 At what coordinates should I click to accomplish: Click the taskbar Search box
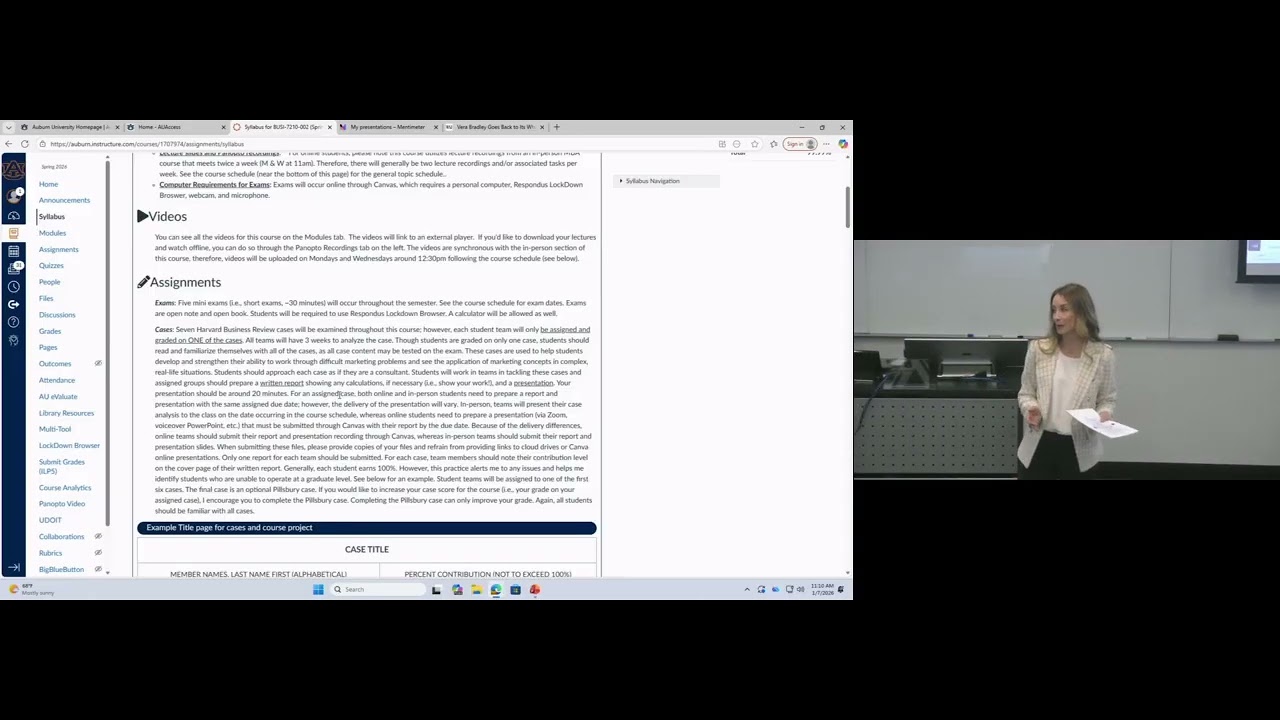376,589
